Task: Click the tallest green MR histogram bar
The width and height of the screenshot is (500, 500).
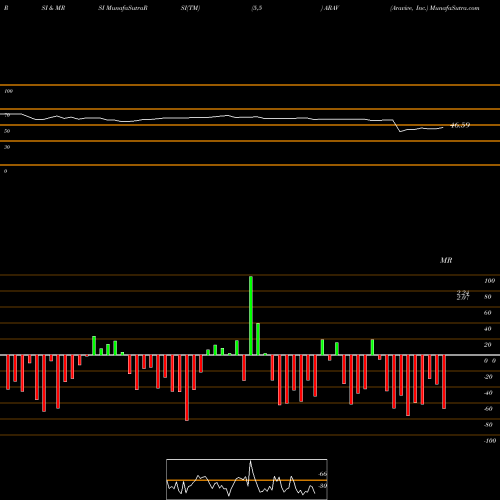Action: pyautogui.click(x=251, y=315)
